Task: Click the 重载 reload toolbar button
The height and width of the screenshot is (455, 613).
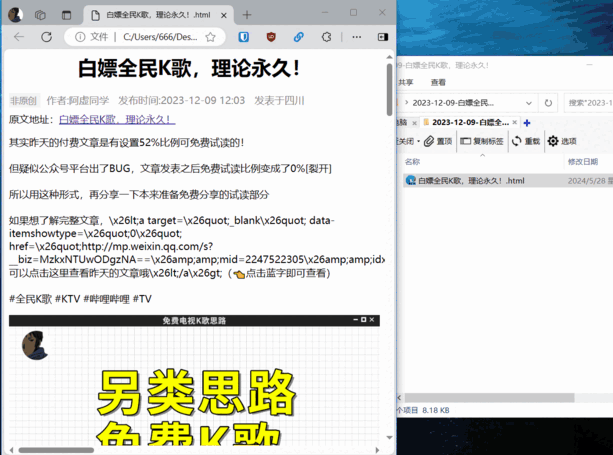Action: click(x=526, y=141)
